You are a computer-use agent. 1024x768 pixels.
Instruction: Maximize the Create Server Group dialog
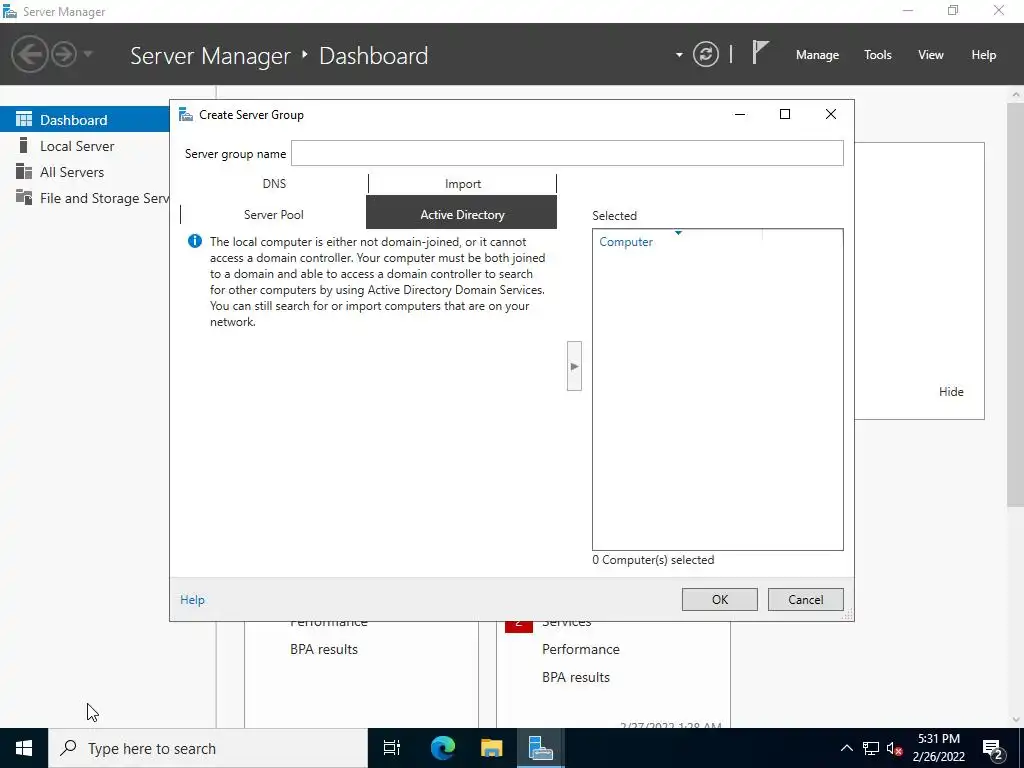coord(785,114)
